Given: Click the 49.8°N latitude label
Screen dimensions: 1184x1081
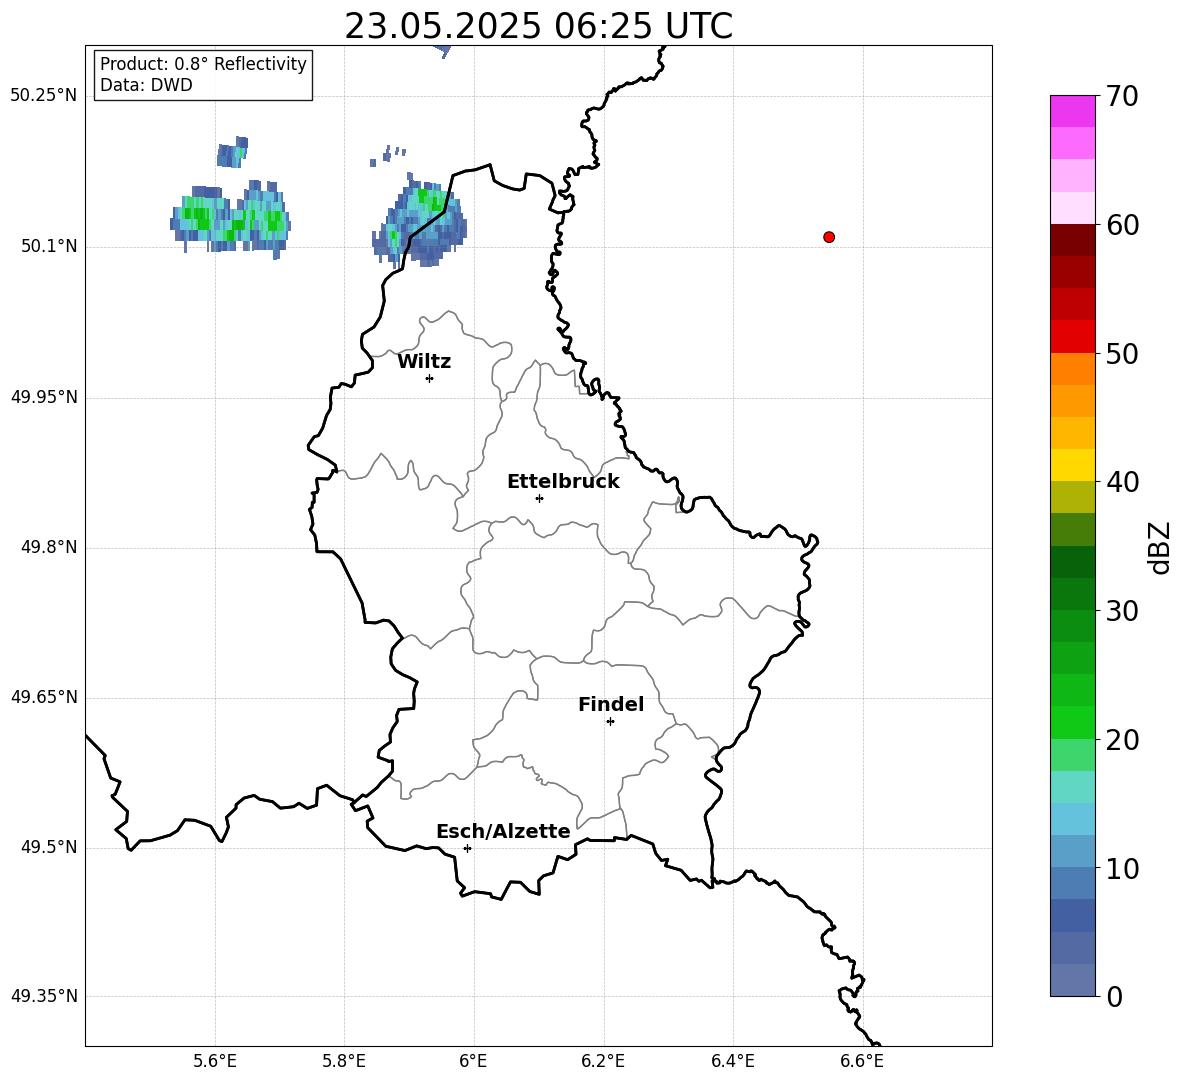Looking at the screenshot, I should tap(49, 547).
